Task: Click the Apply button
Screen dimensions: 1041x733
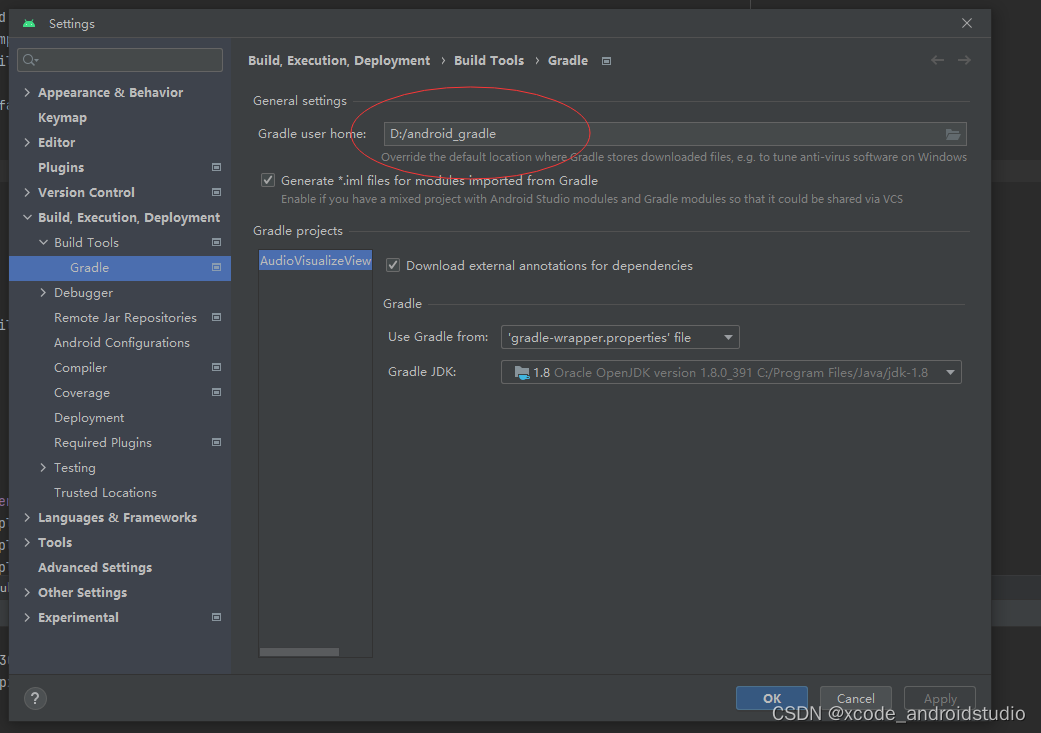Action: pyautogui.click(x=939, y=698)
